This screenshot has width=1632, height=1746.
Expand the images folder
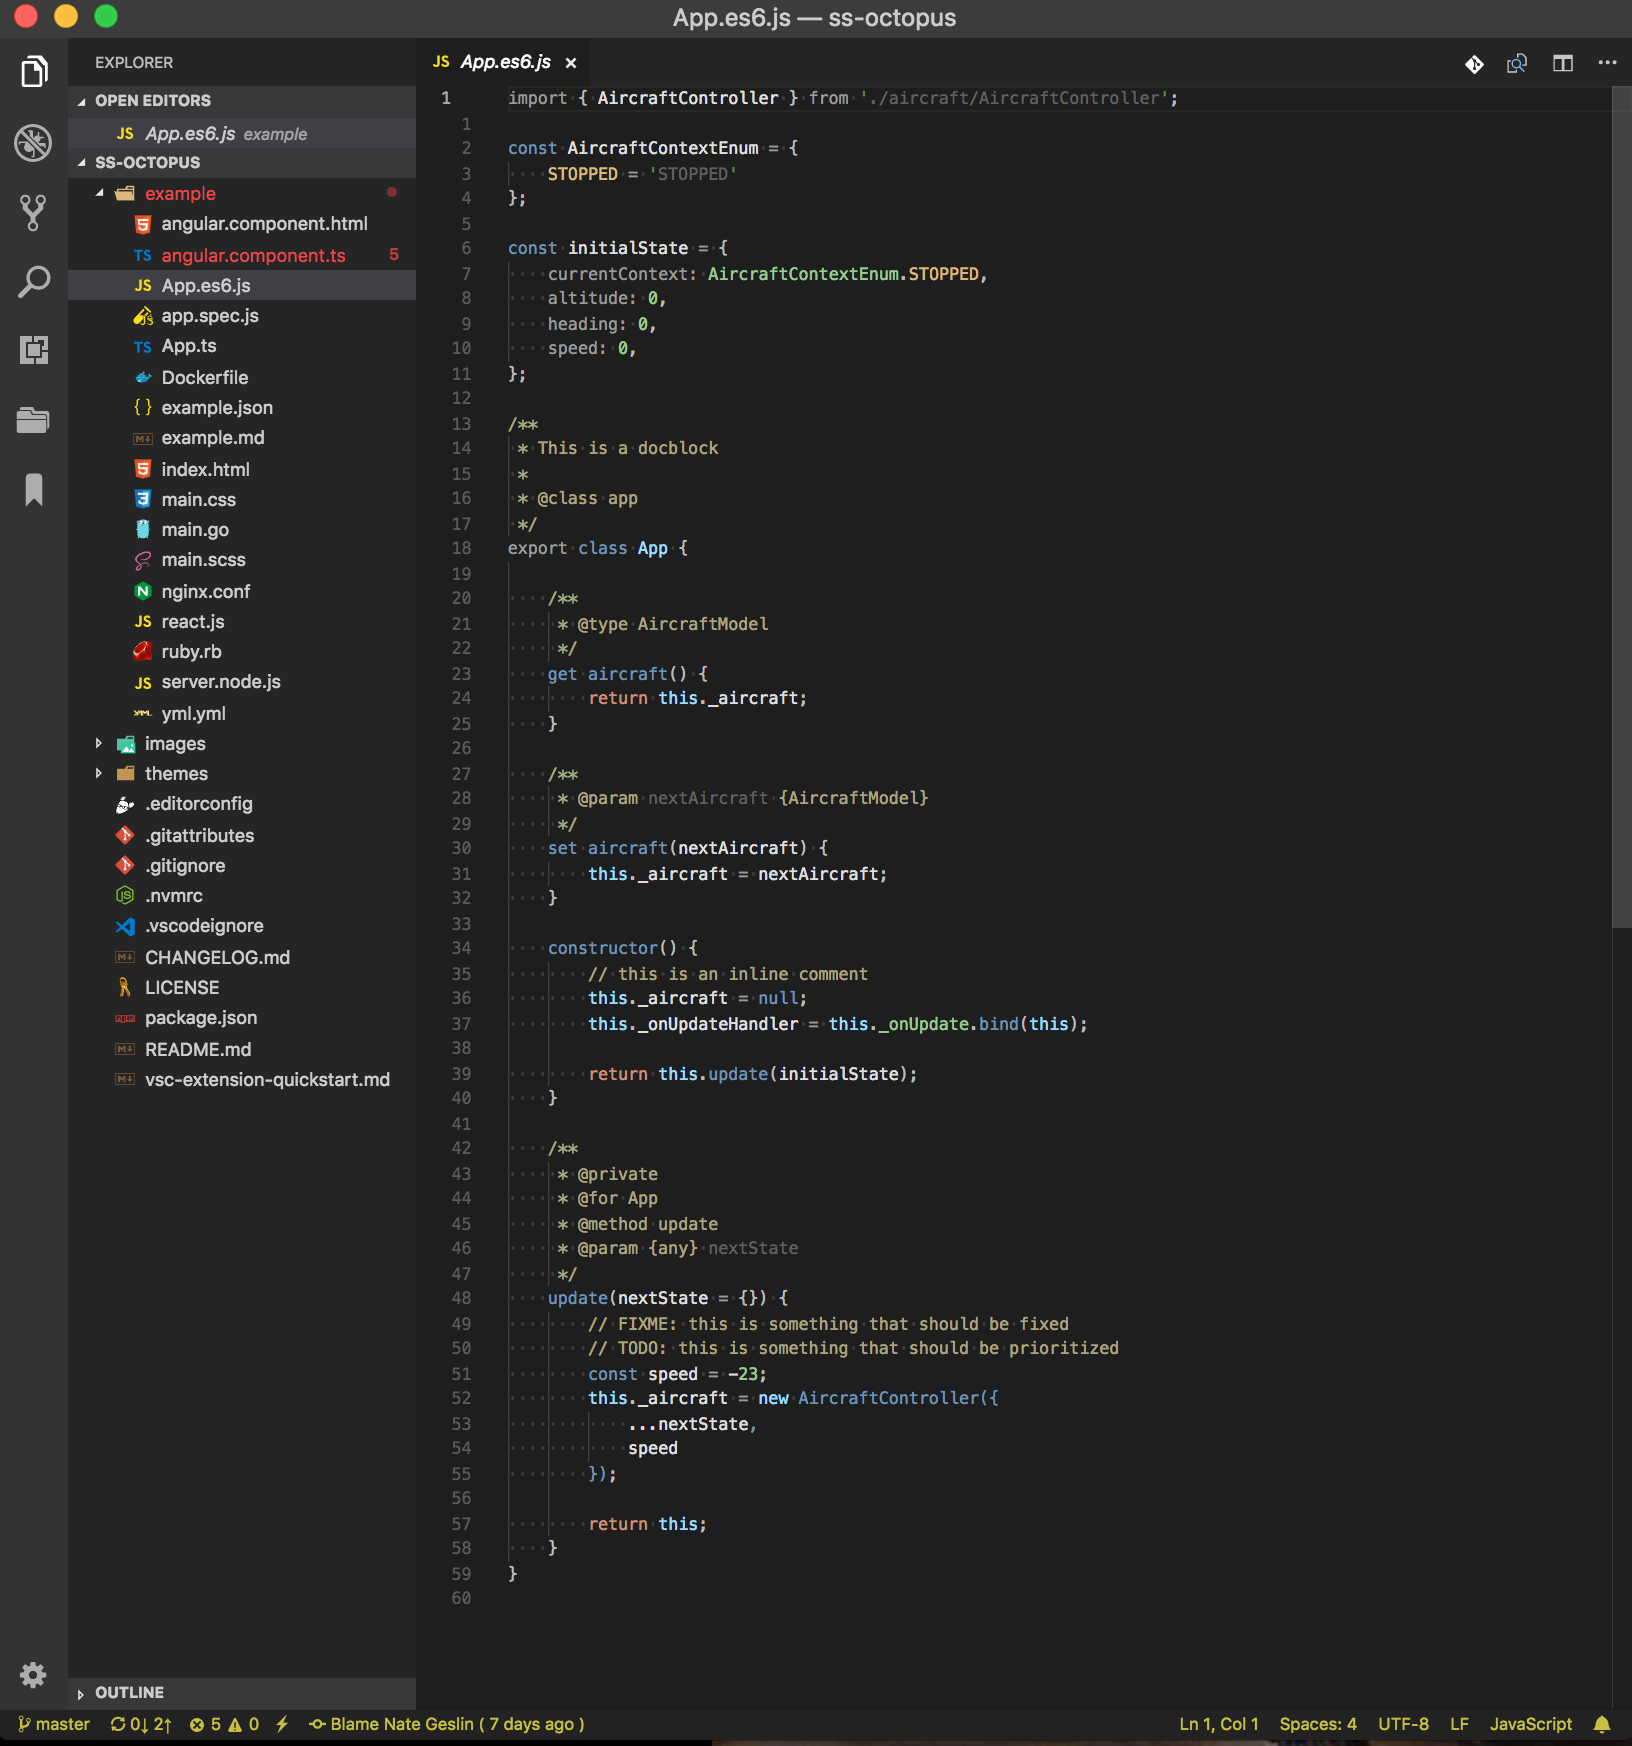(x=242, y=744)
